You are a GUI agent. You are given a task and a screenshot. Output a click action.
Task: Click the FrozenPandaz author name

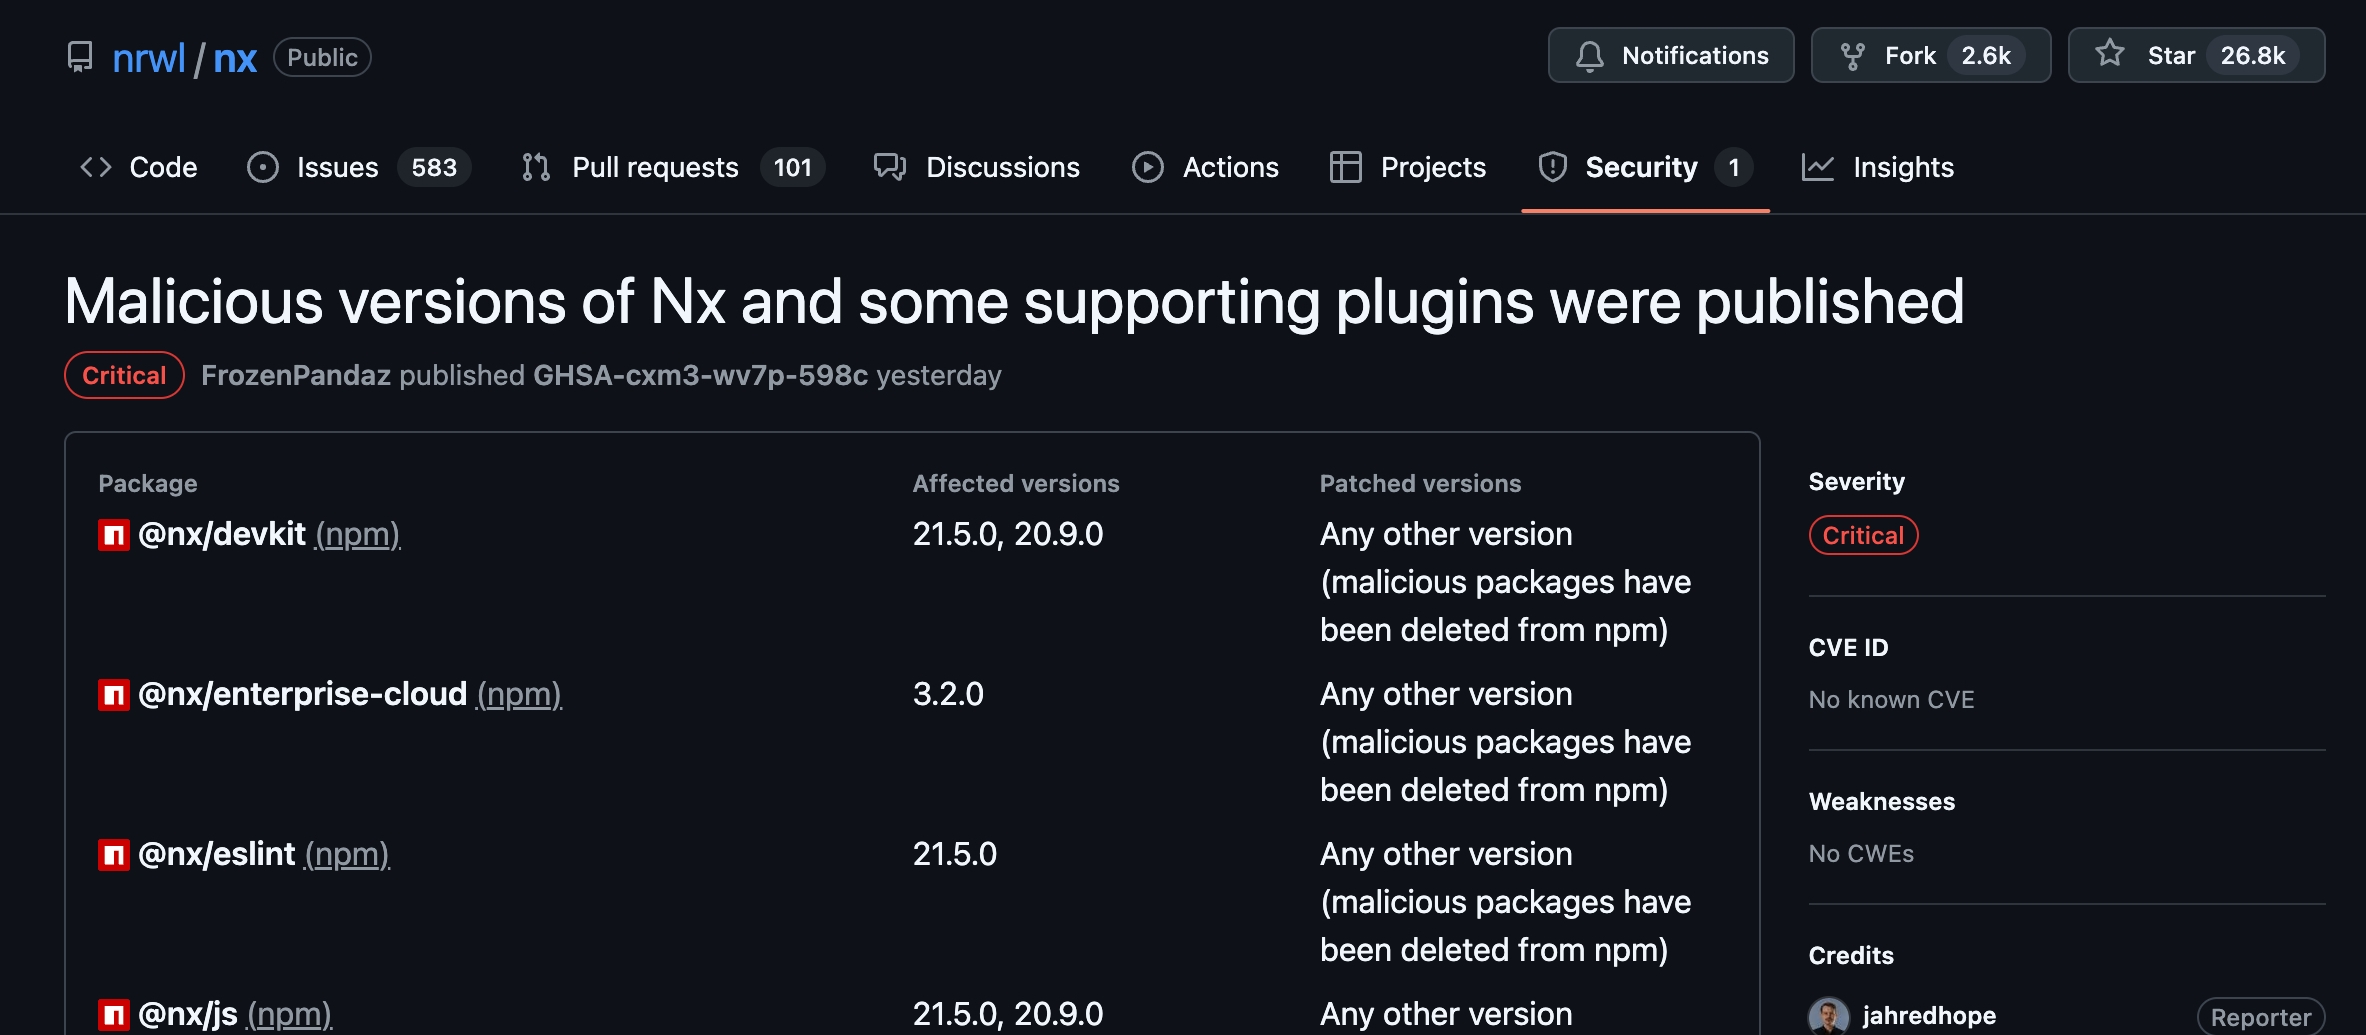[296, 375]
